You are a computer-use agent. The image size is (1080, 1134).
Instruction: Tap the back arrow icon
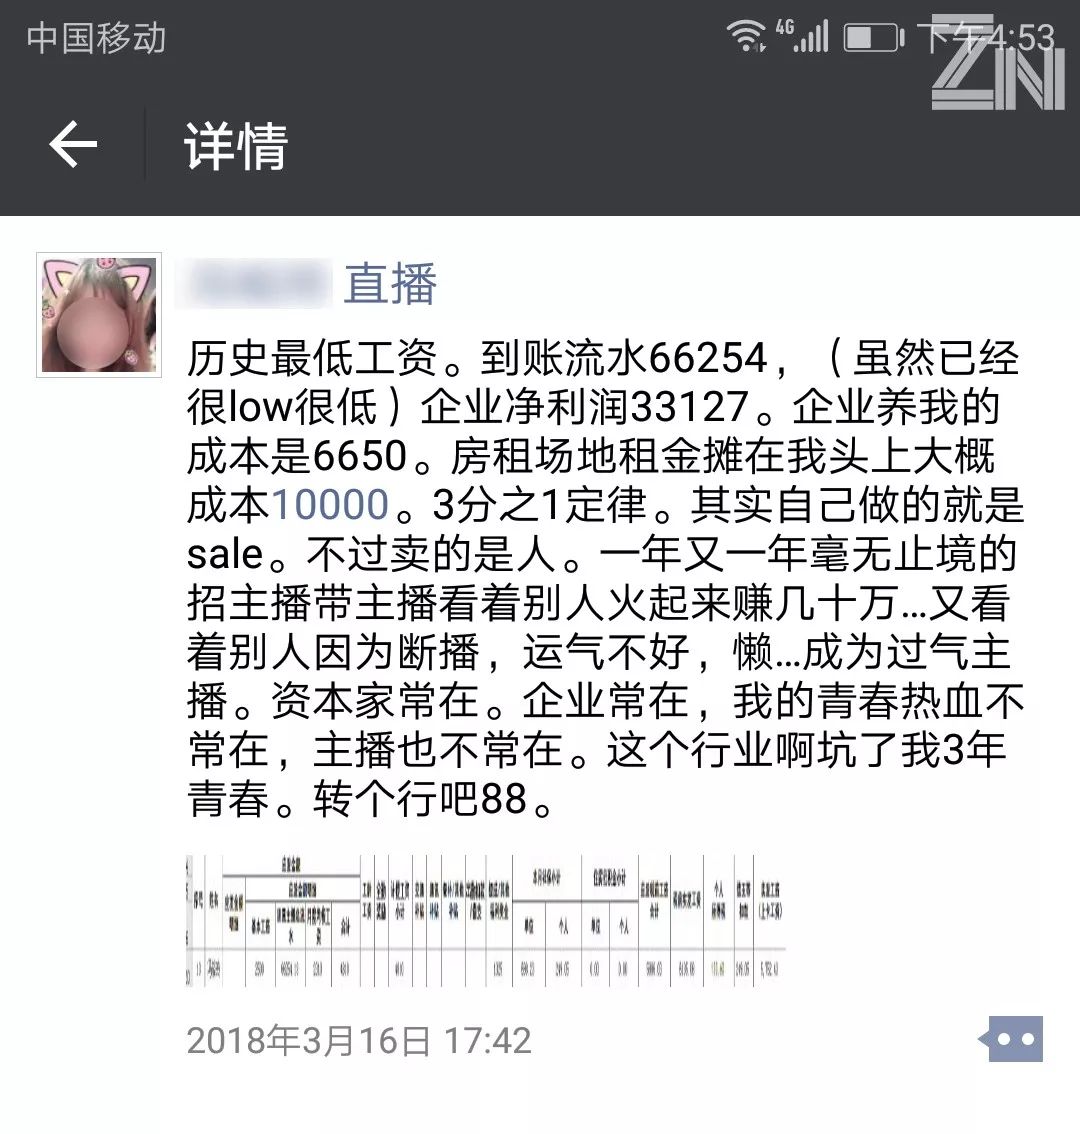click(73, 145)
